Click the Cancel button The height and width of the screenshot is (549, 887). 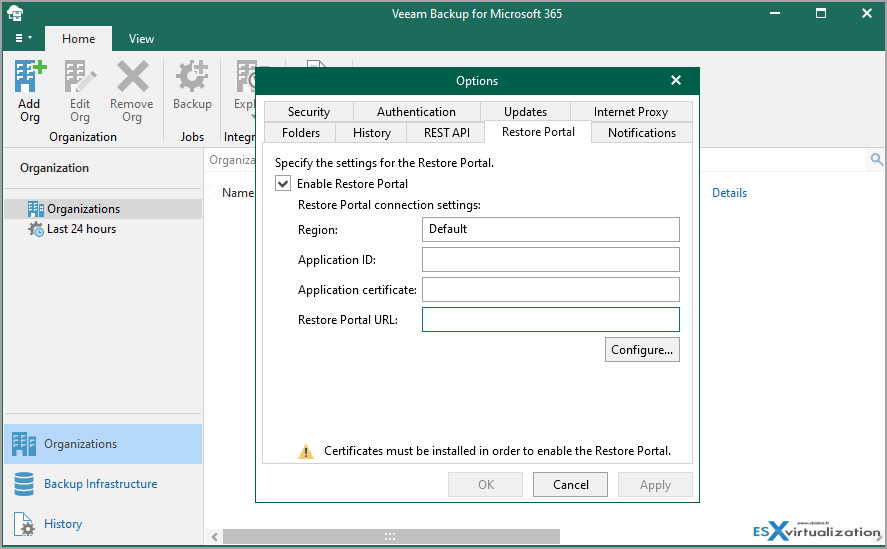pyautogui.click(x=570, y=484)
